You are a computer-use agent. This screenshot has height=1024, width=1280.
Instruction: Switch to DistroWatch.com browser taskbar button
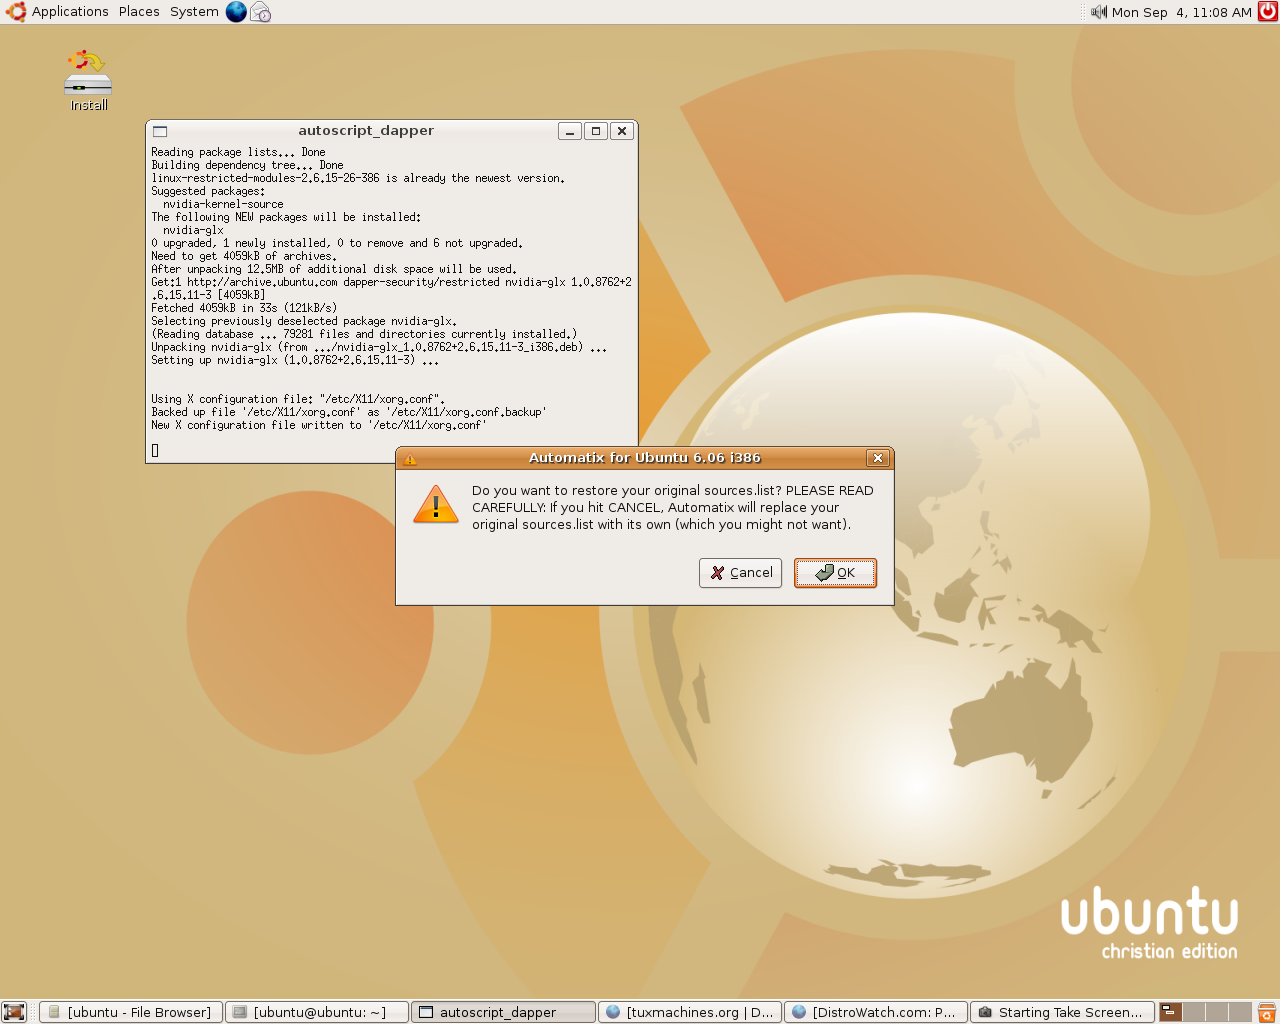pos(876,1012)
